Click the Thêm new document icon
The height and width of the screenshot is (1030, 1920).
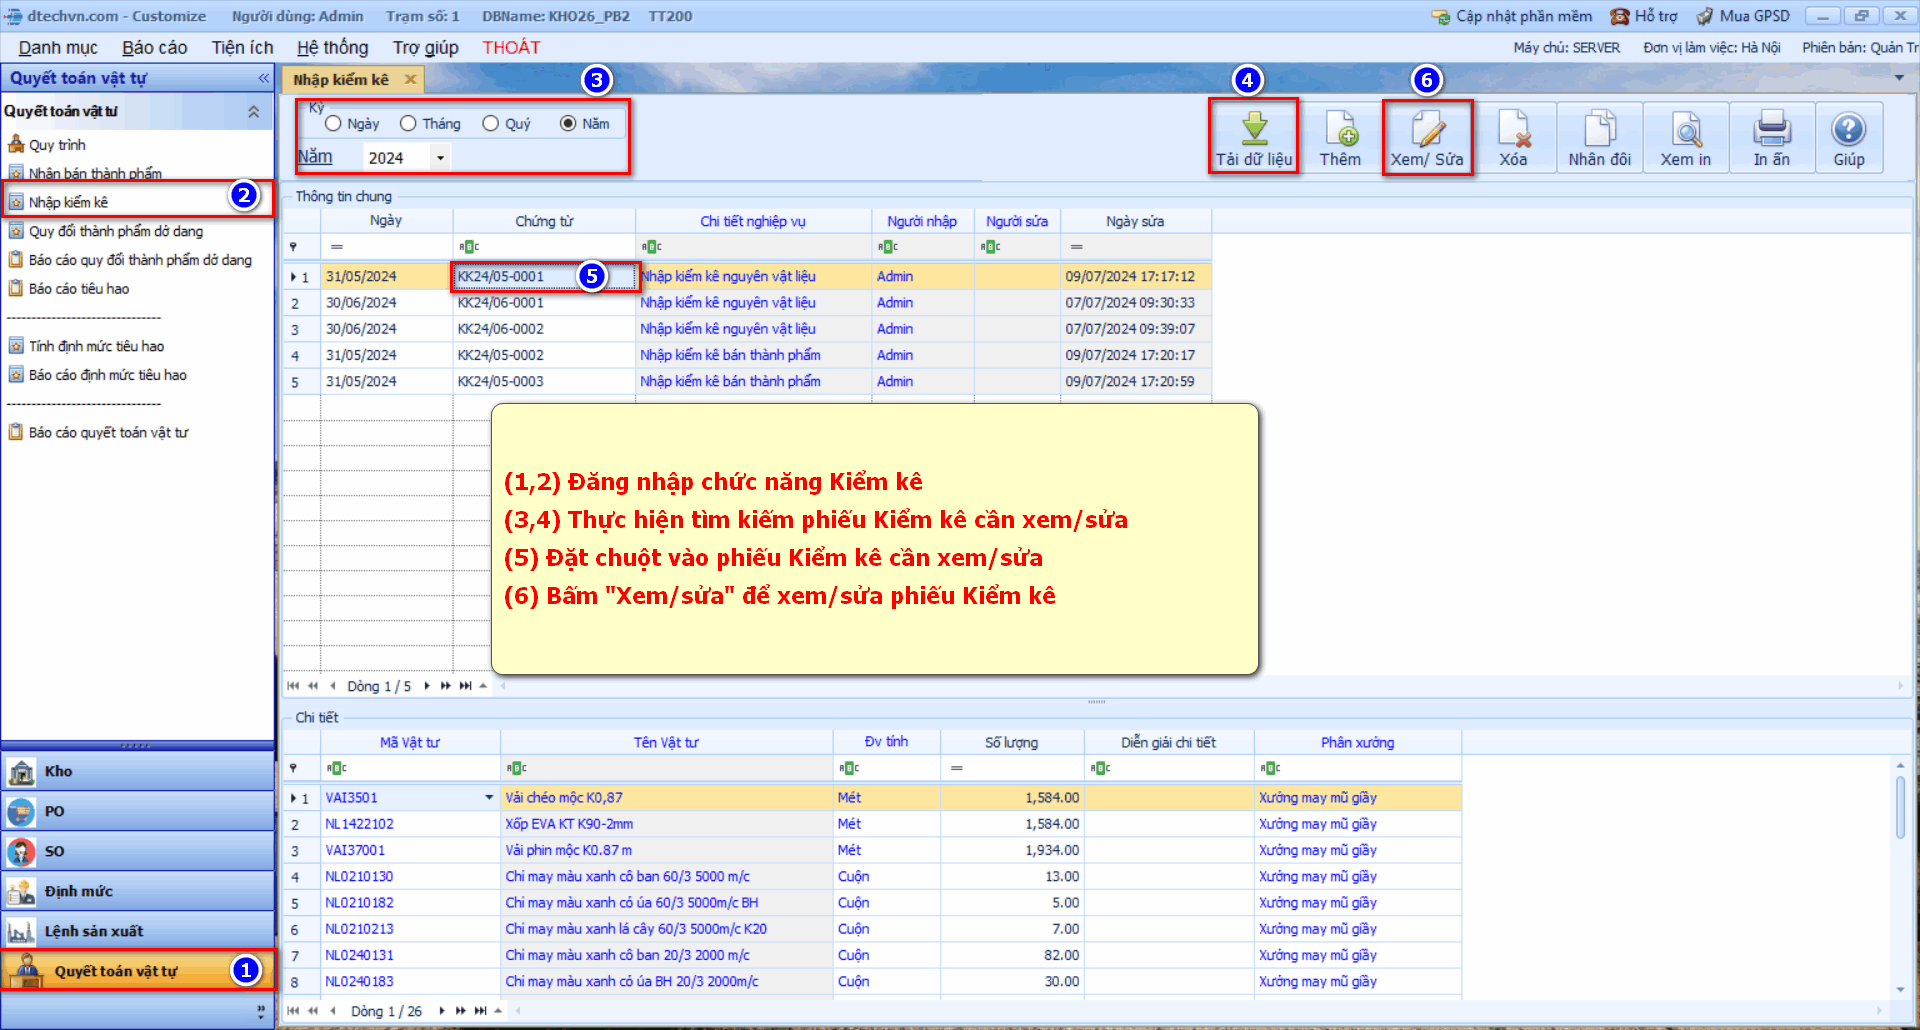click(x=1340, y=129)
